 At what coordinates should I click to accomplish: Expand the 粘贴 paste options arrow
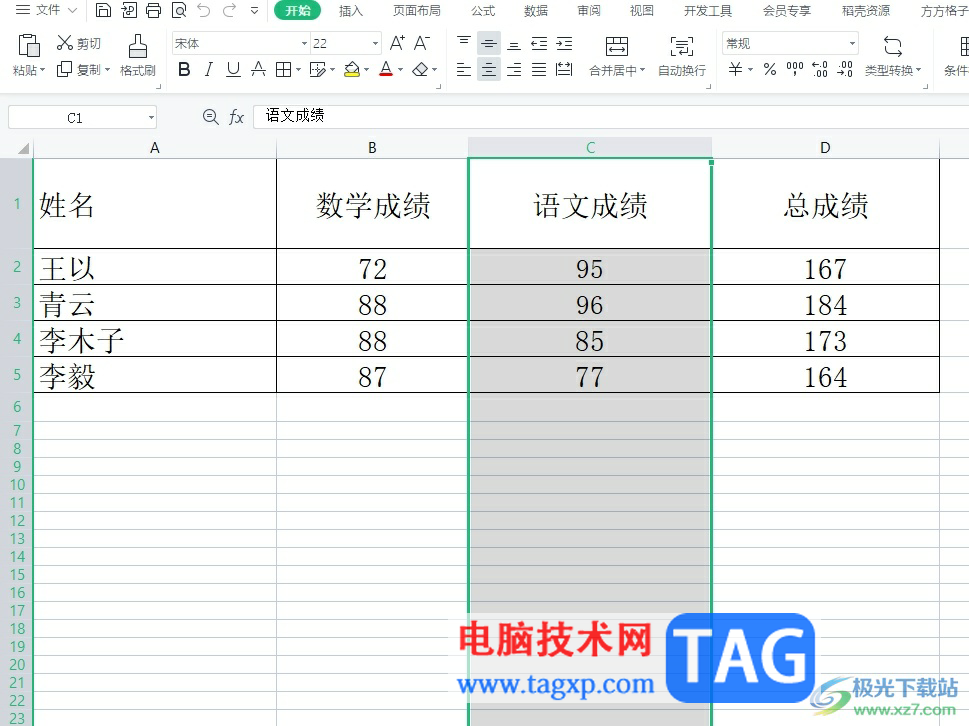point(43,70)
